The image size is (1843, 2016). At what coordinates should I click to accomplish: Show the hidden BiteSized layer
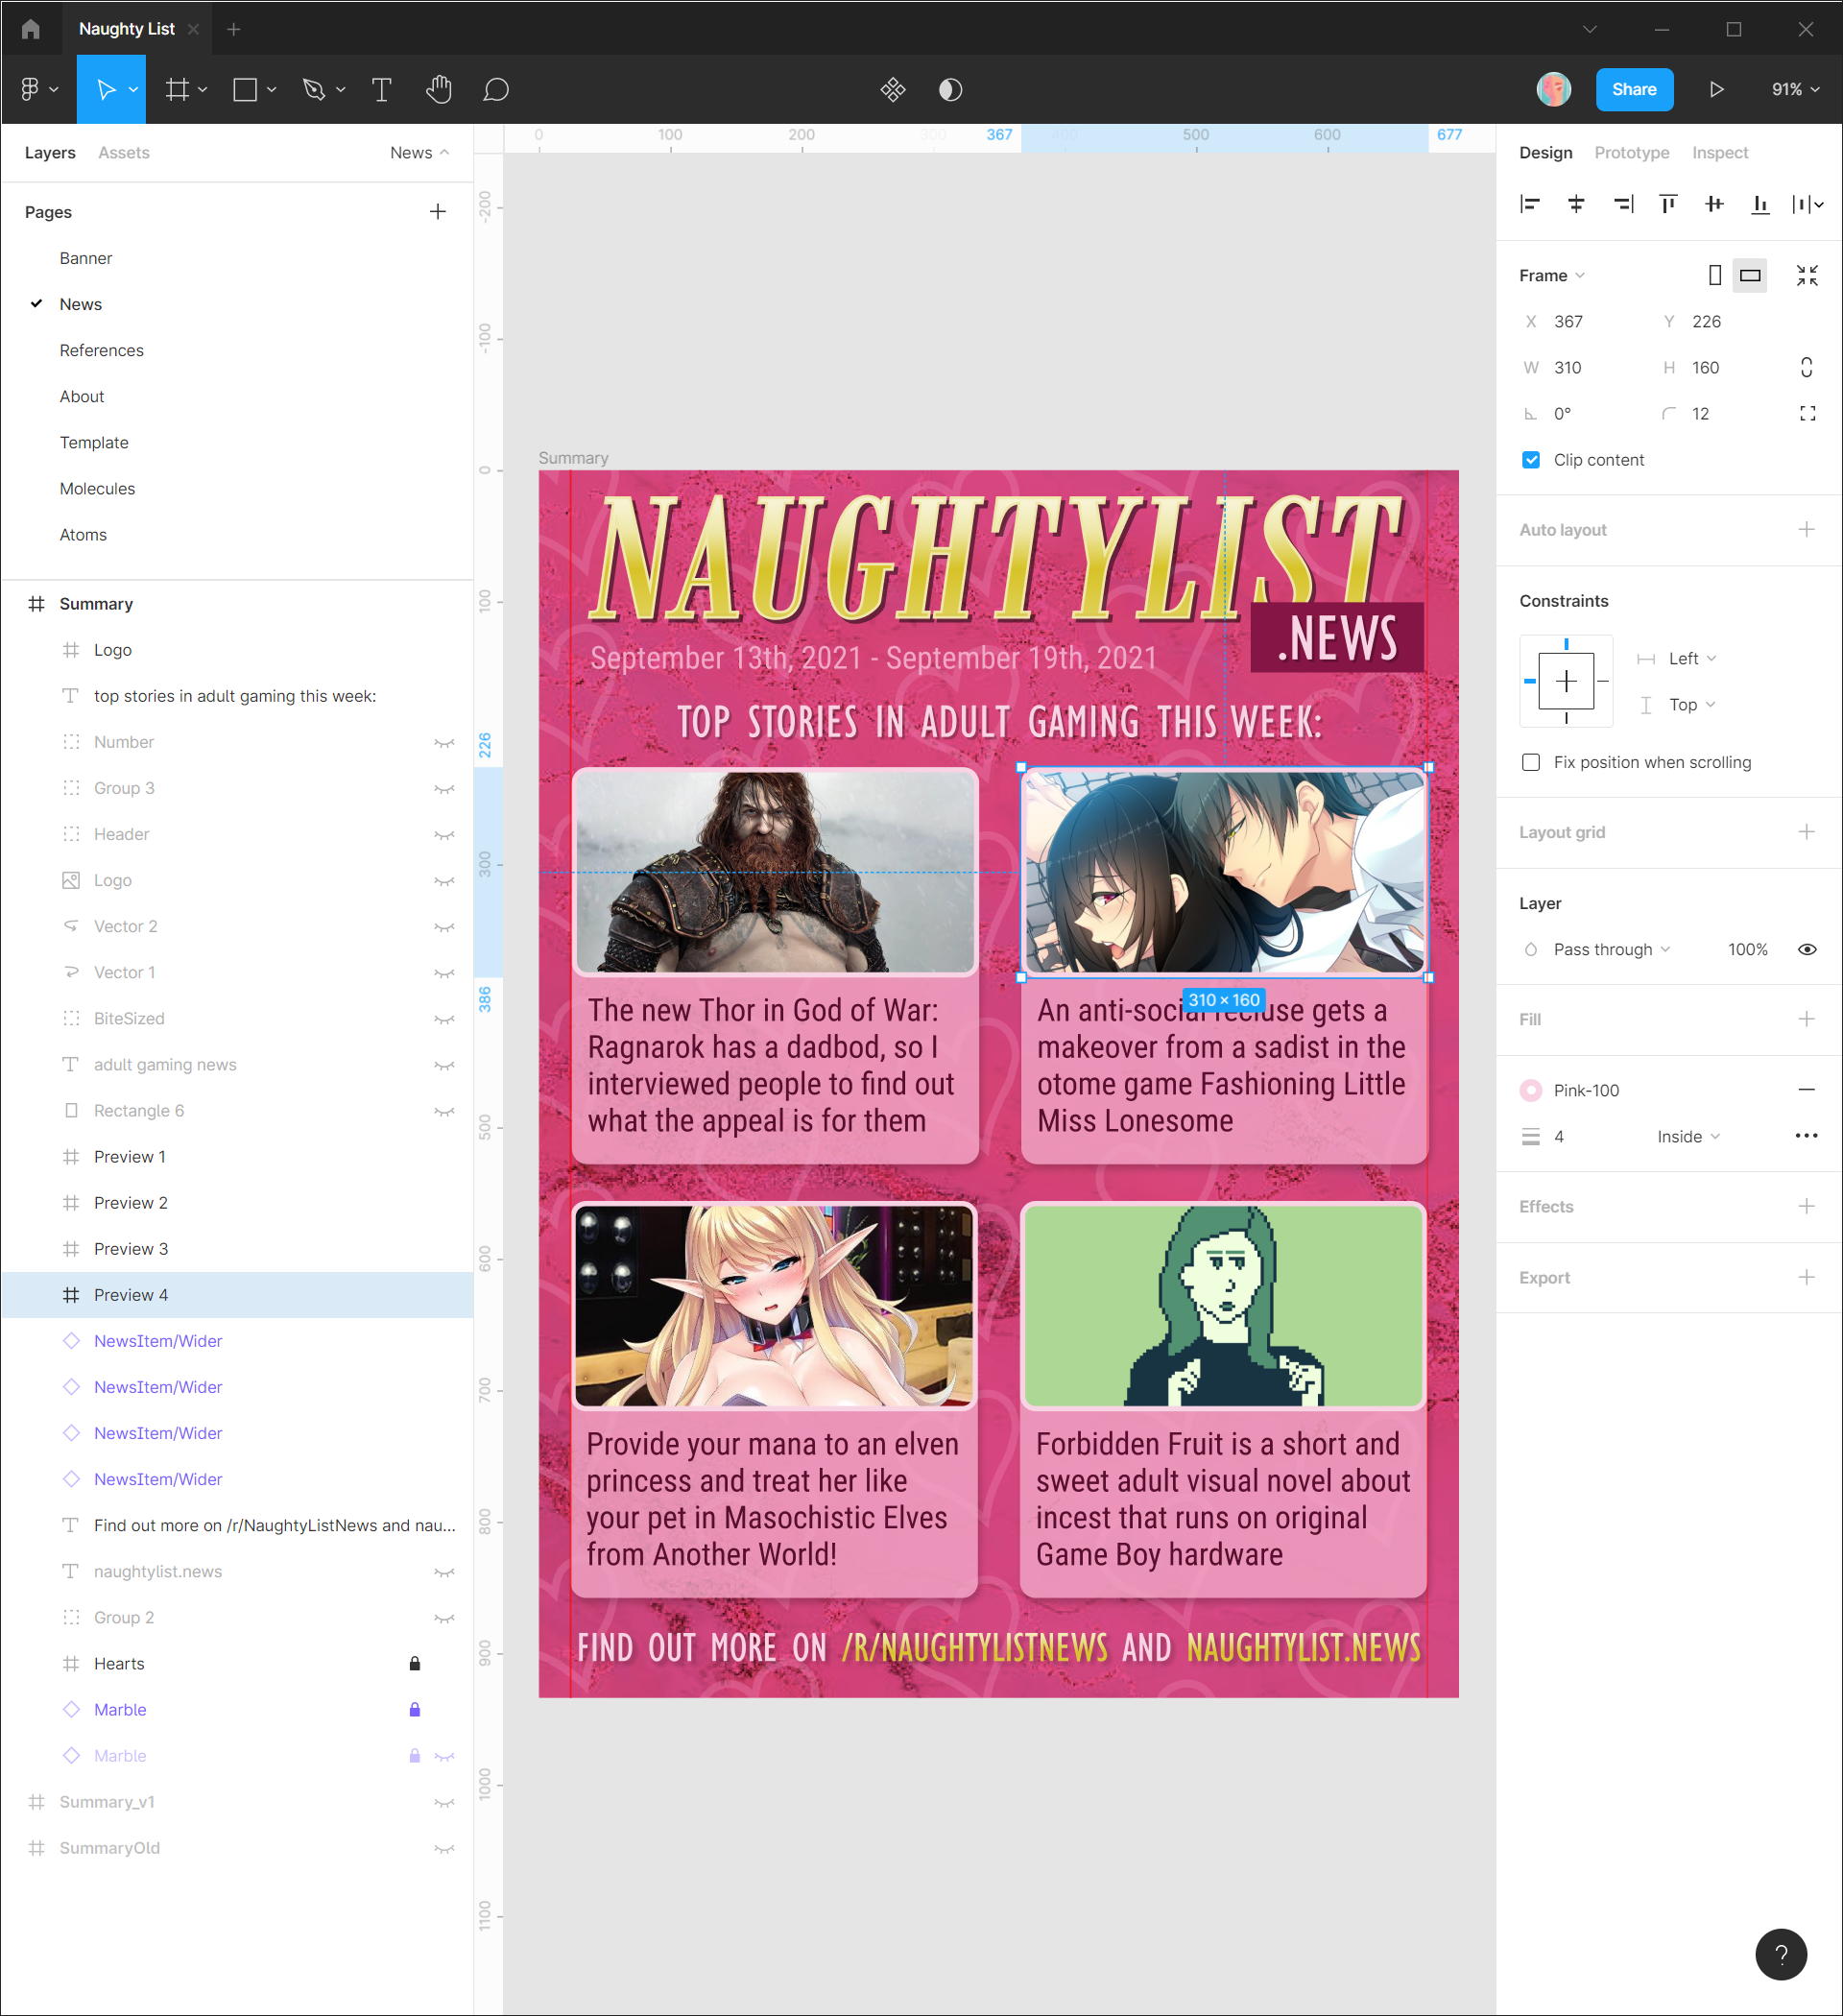click(x=444, y=1018)
